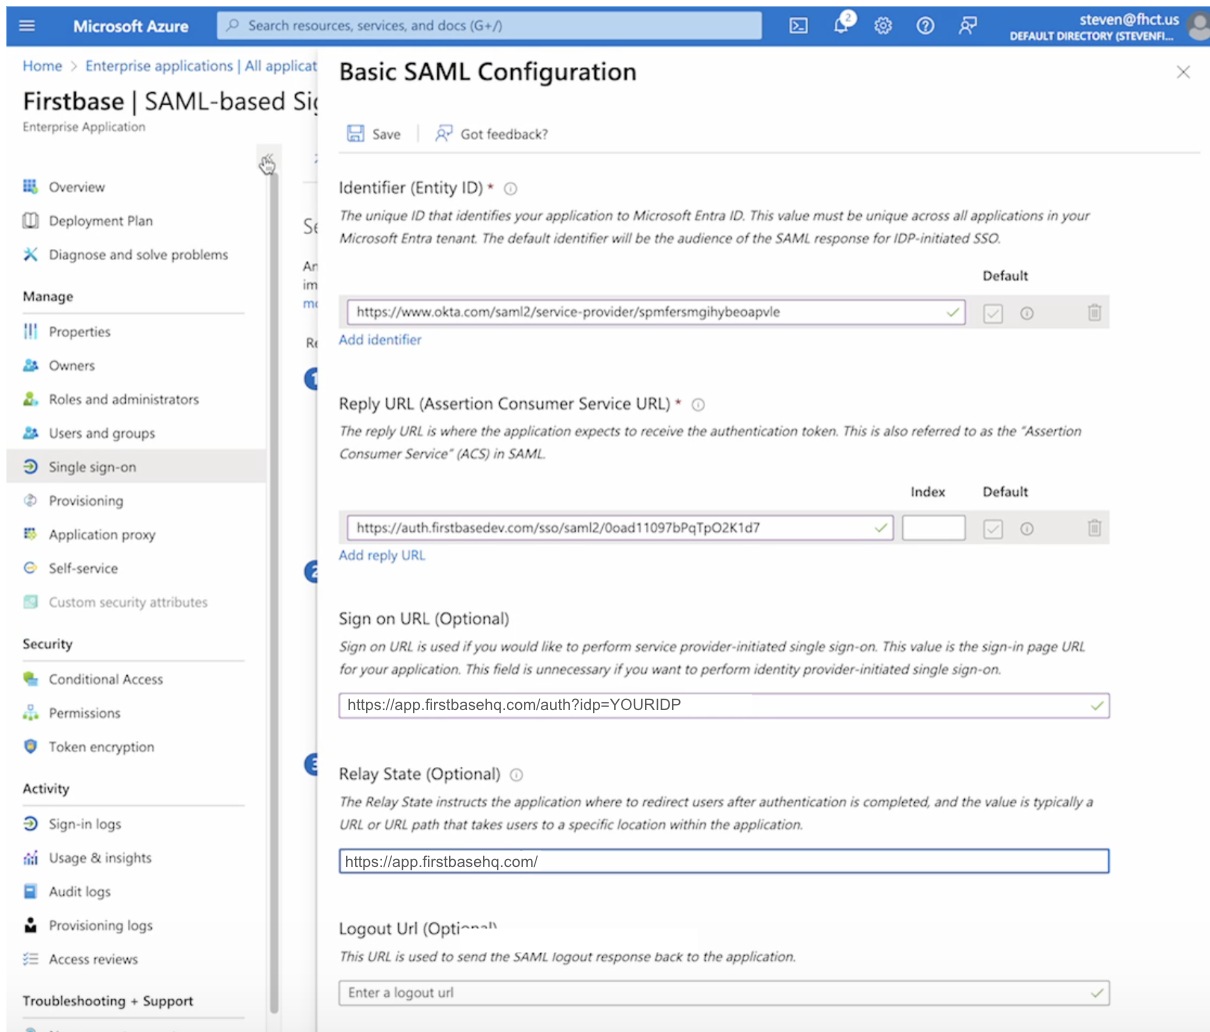Click the Got feedback? button
This screenshot has height=1032, width=1210.
pos(491,134)
